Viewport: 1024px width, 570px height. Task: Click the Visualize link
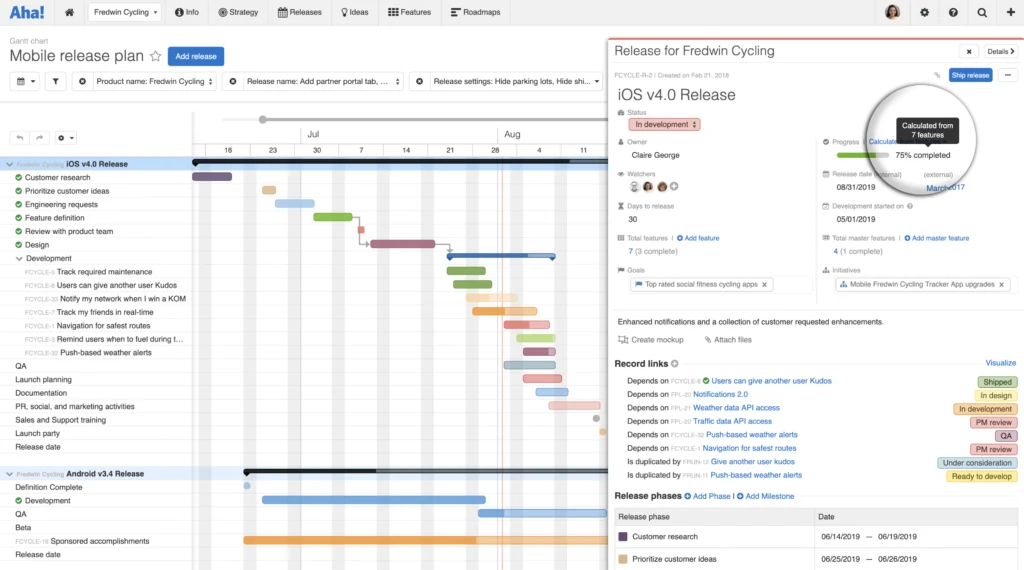(x=1000, y=363)
